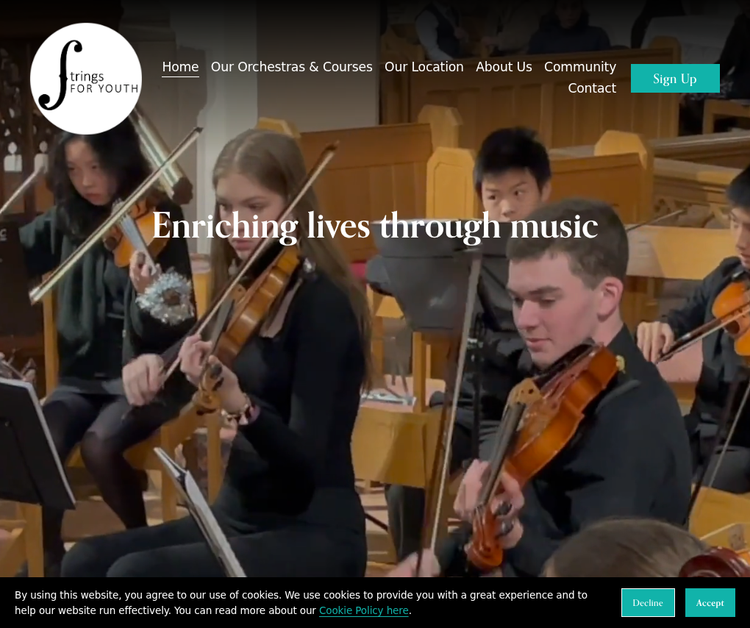Screen dimensions: 750x628
Task: Click the 'Enriching lives through music' heading
Action: tap(375, 226)
